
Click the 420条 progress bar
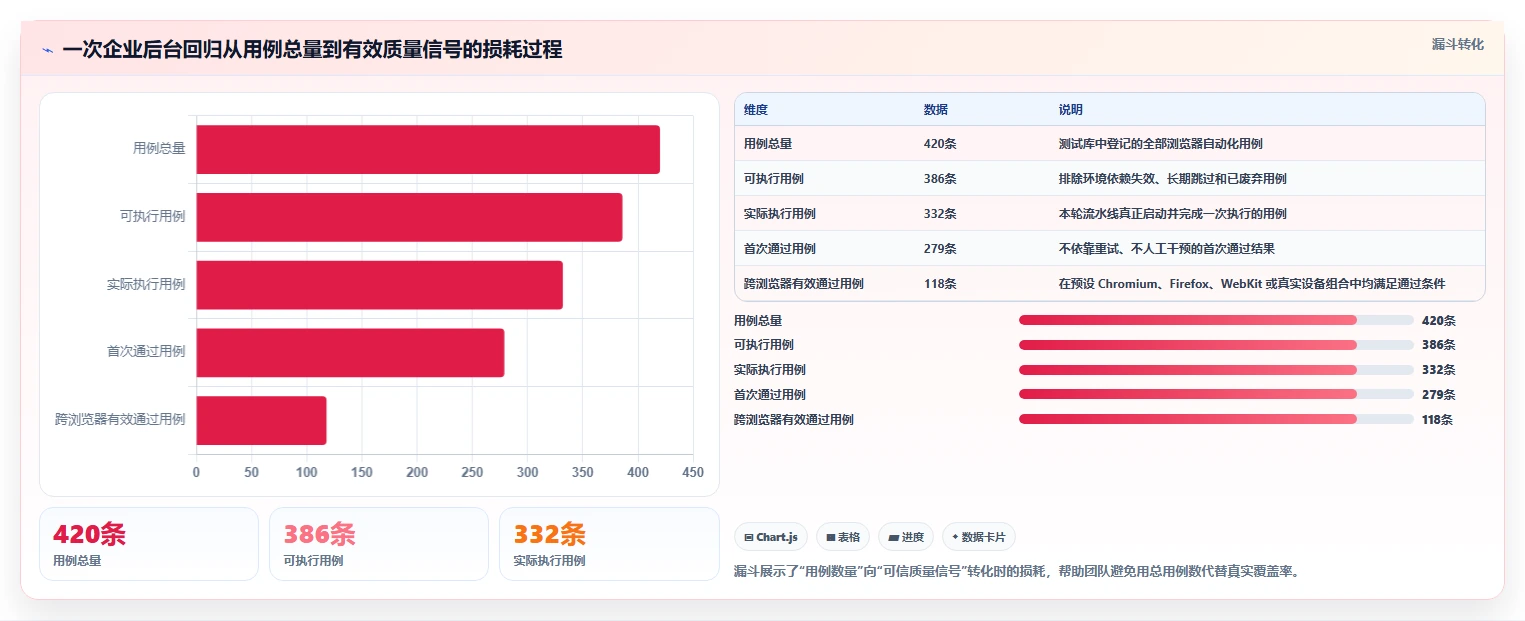click(1216, 320)
